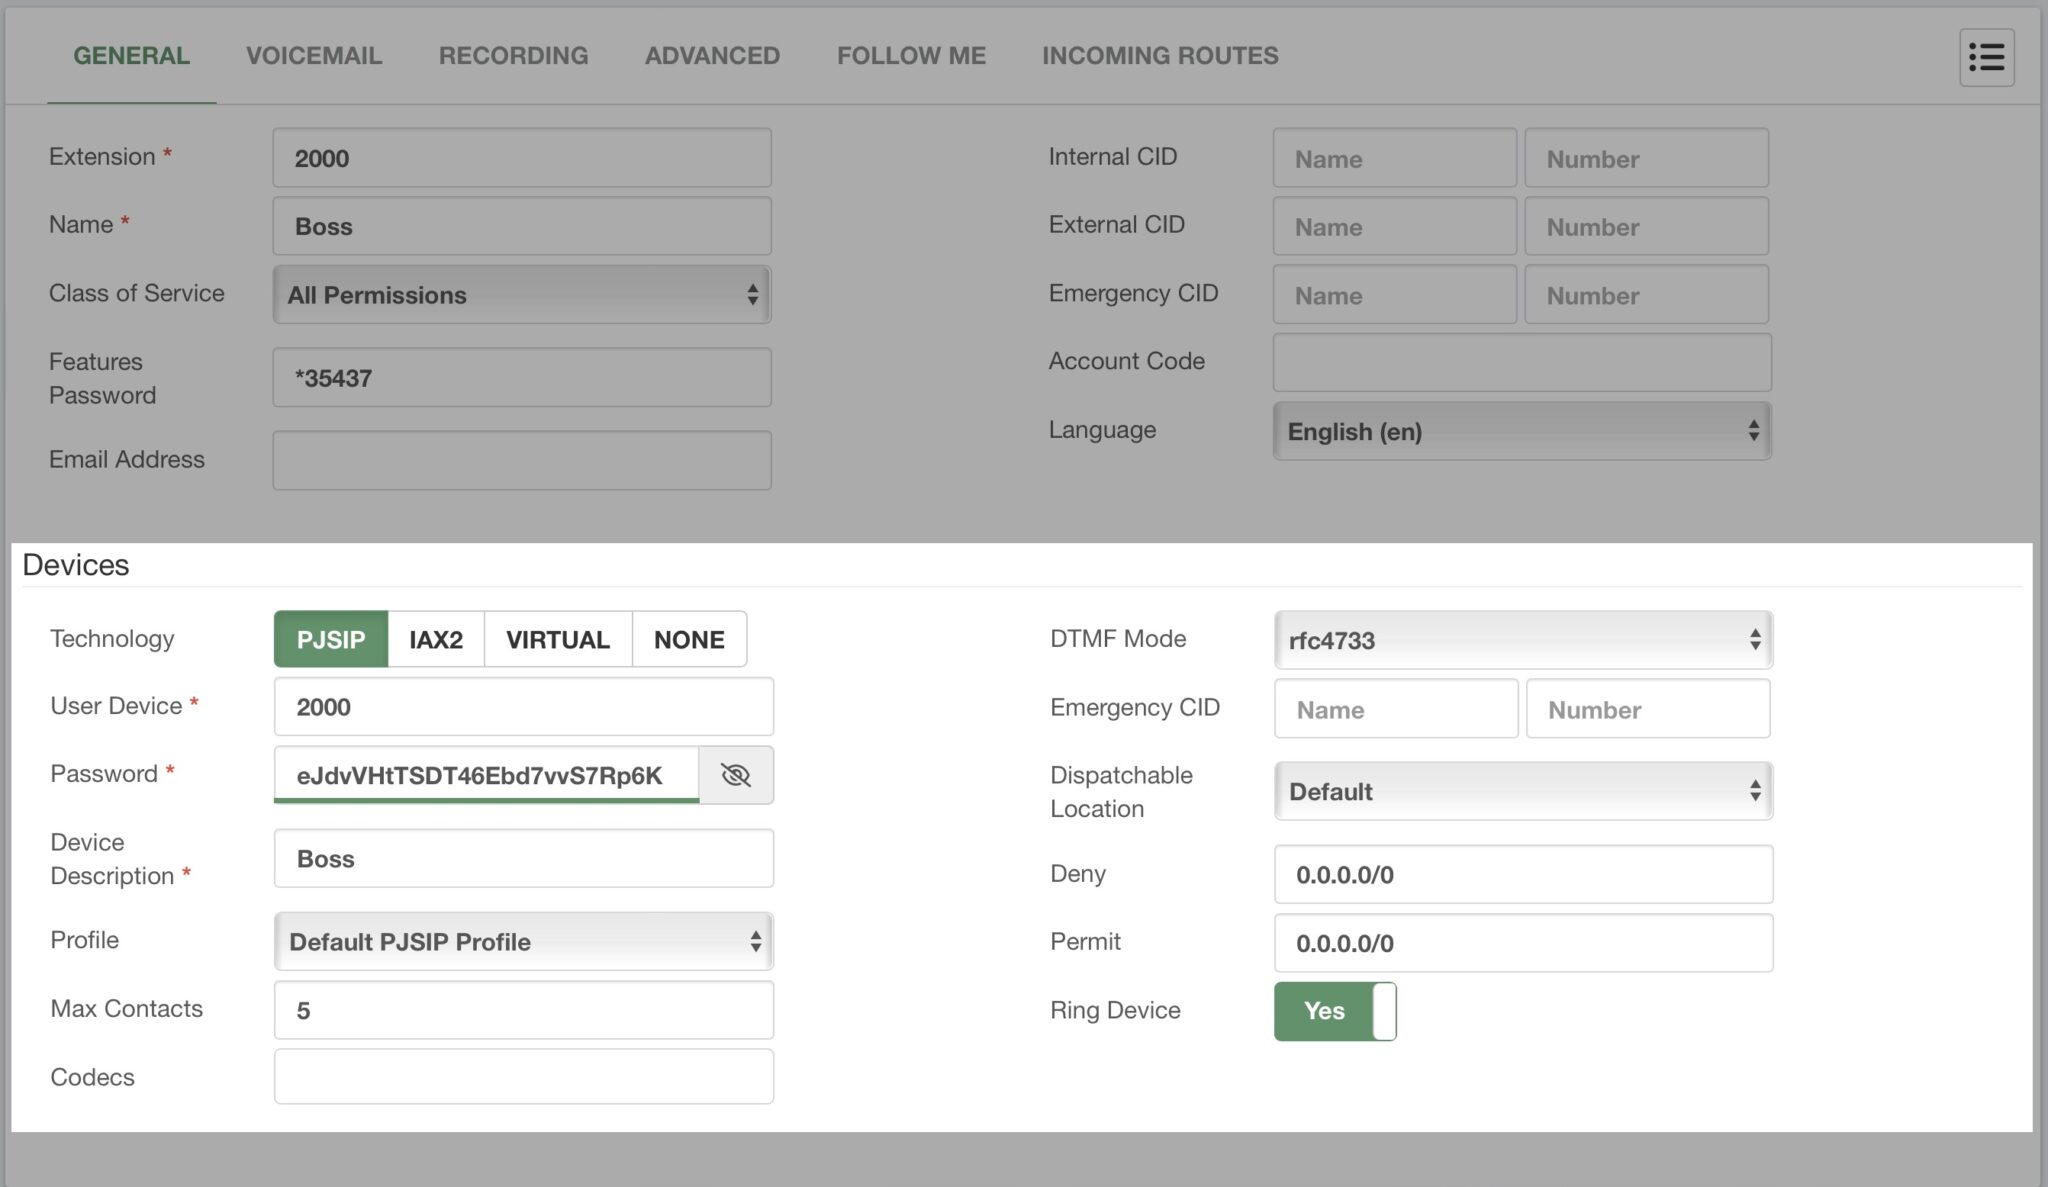This screenshot has height=1187, width=2048.
Task: Click the Email Address field
Action: click(x=522, y=460)
